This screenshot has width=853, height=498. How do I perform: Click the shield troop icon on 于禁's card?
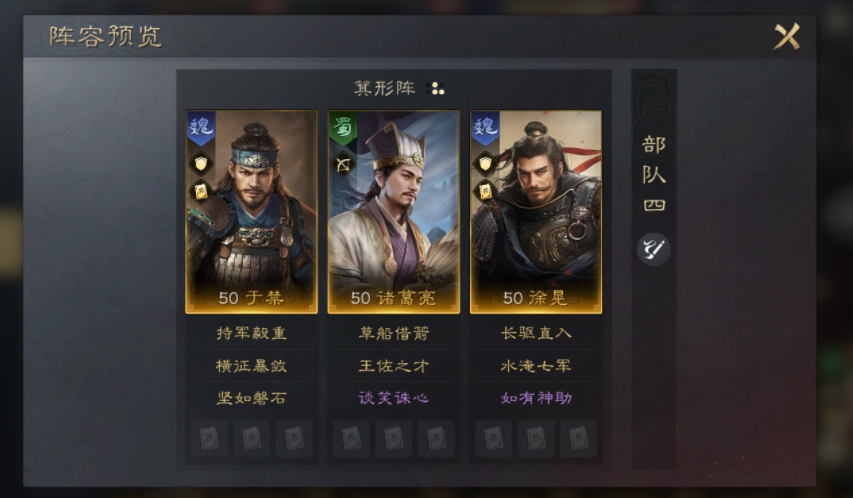pos(201,164)
